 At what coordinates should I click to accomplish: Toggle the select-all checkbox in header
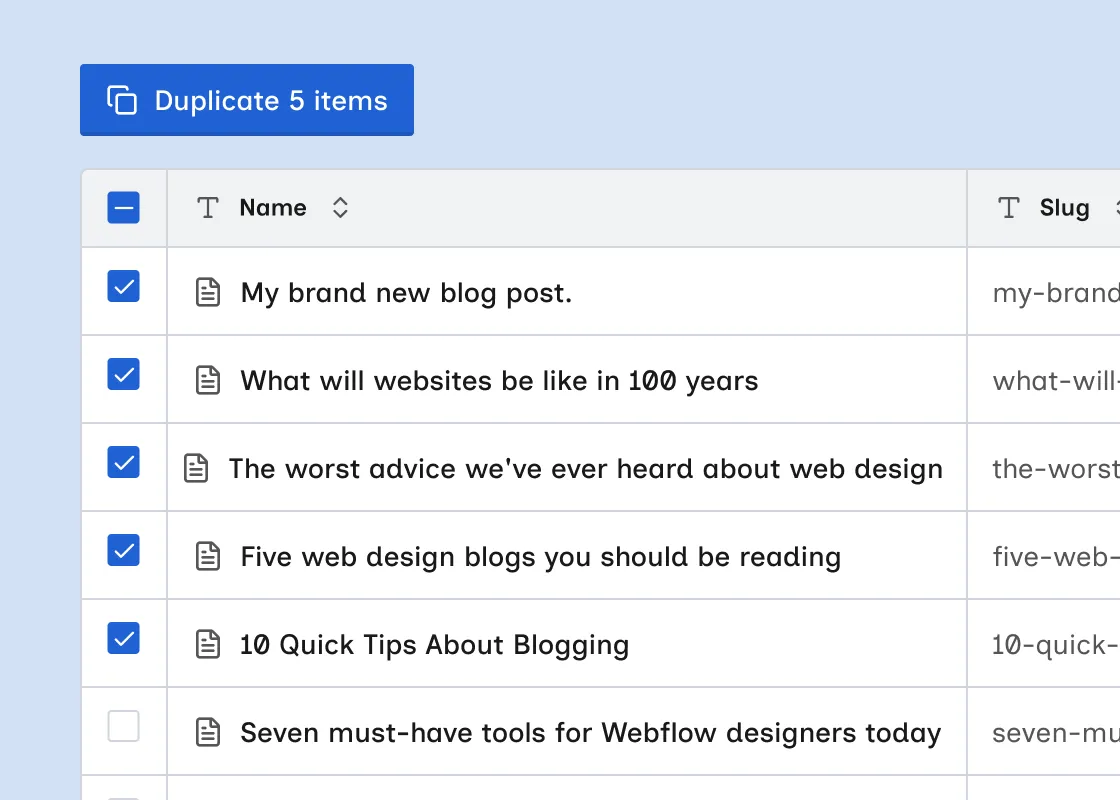[x=124, y=208]
